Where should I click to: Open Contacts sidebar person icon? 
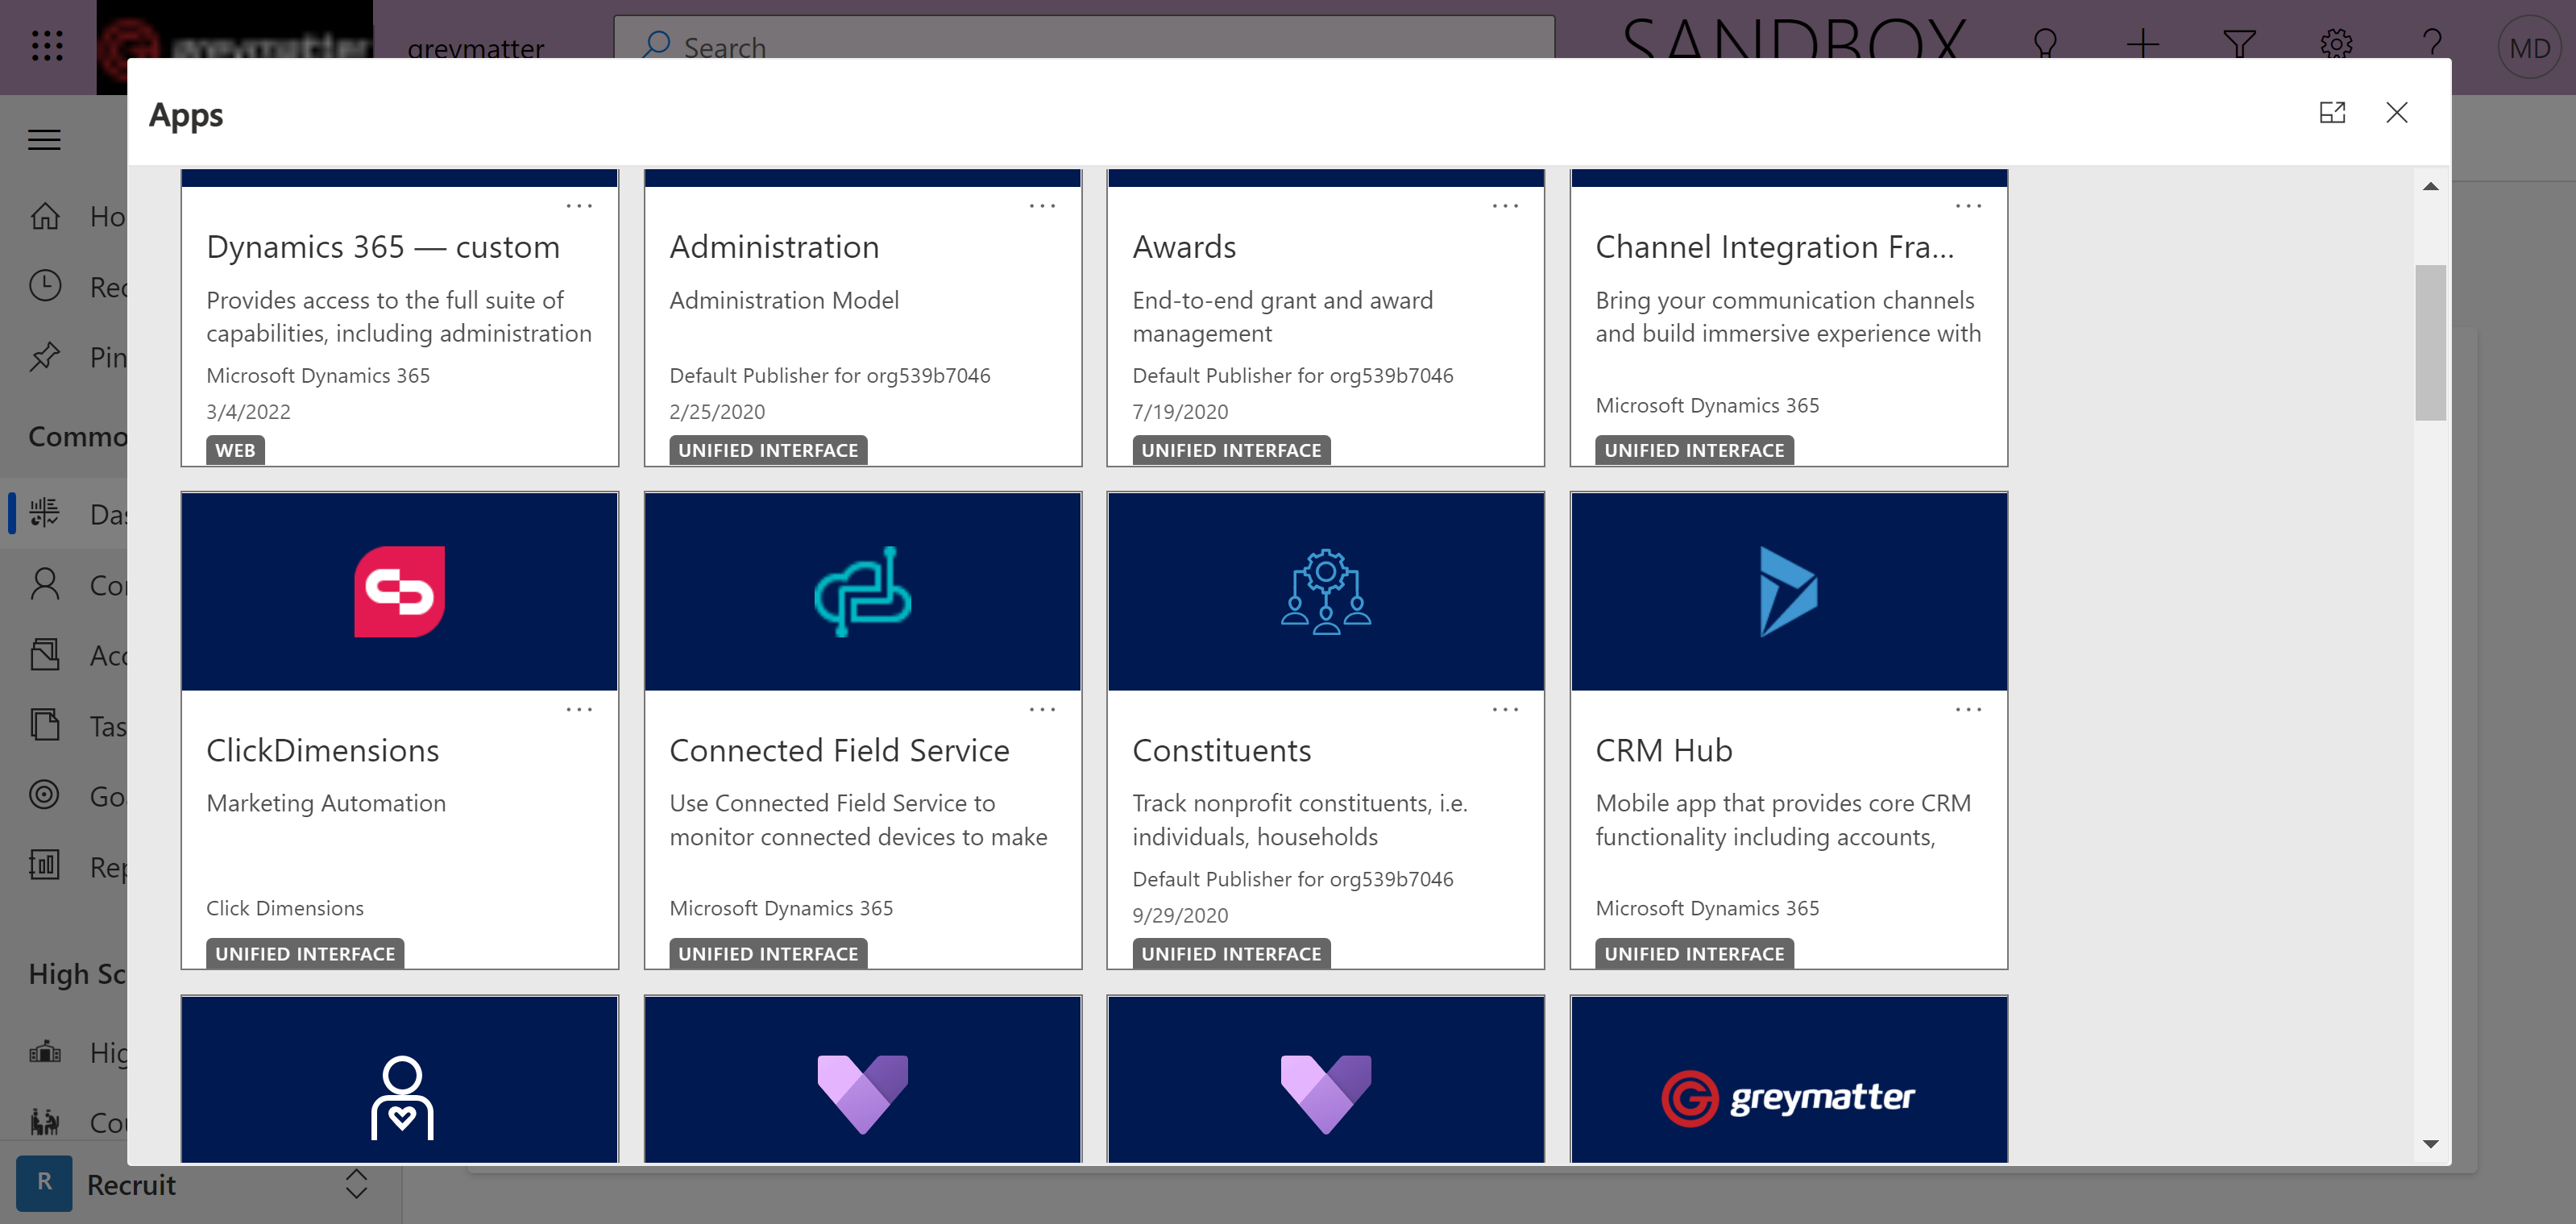45,584
